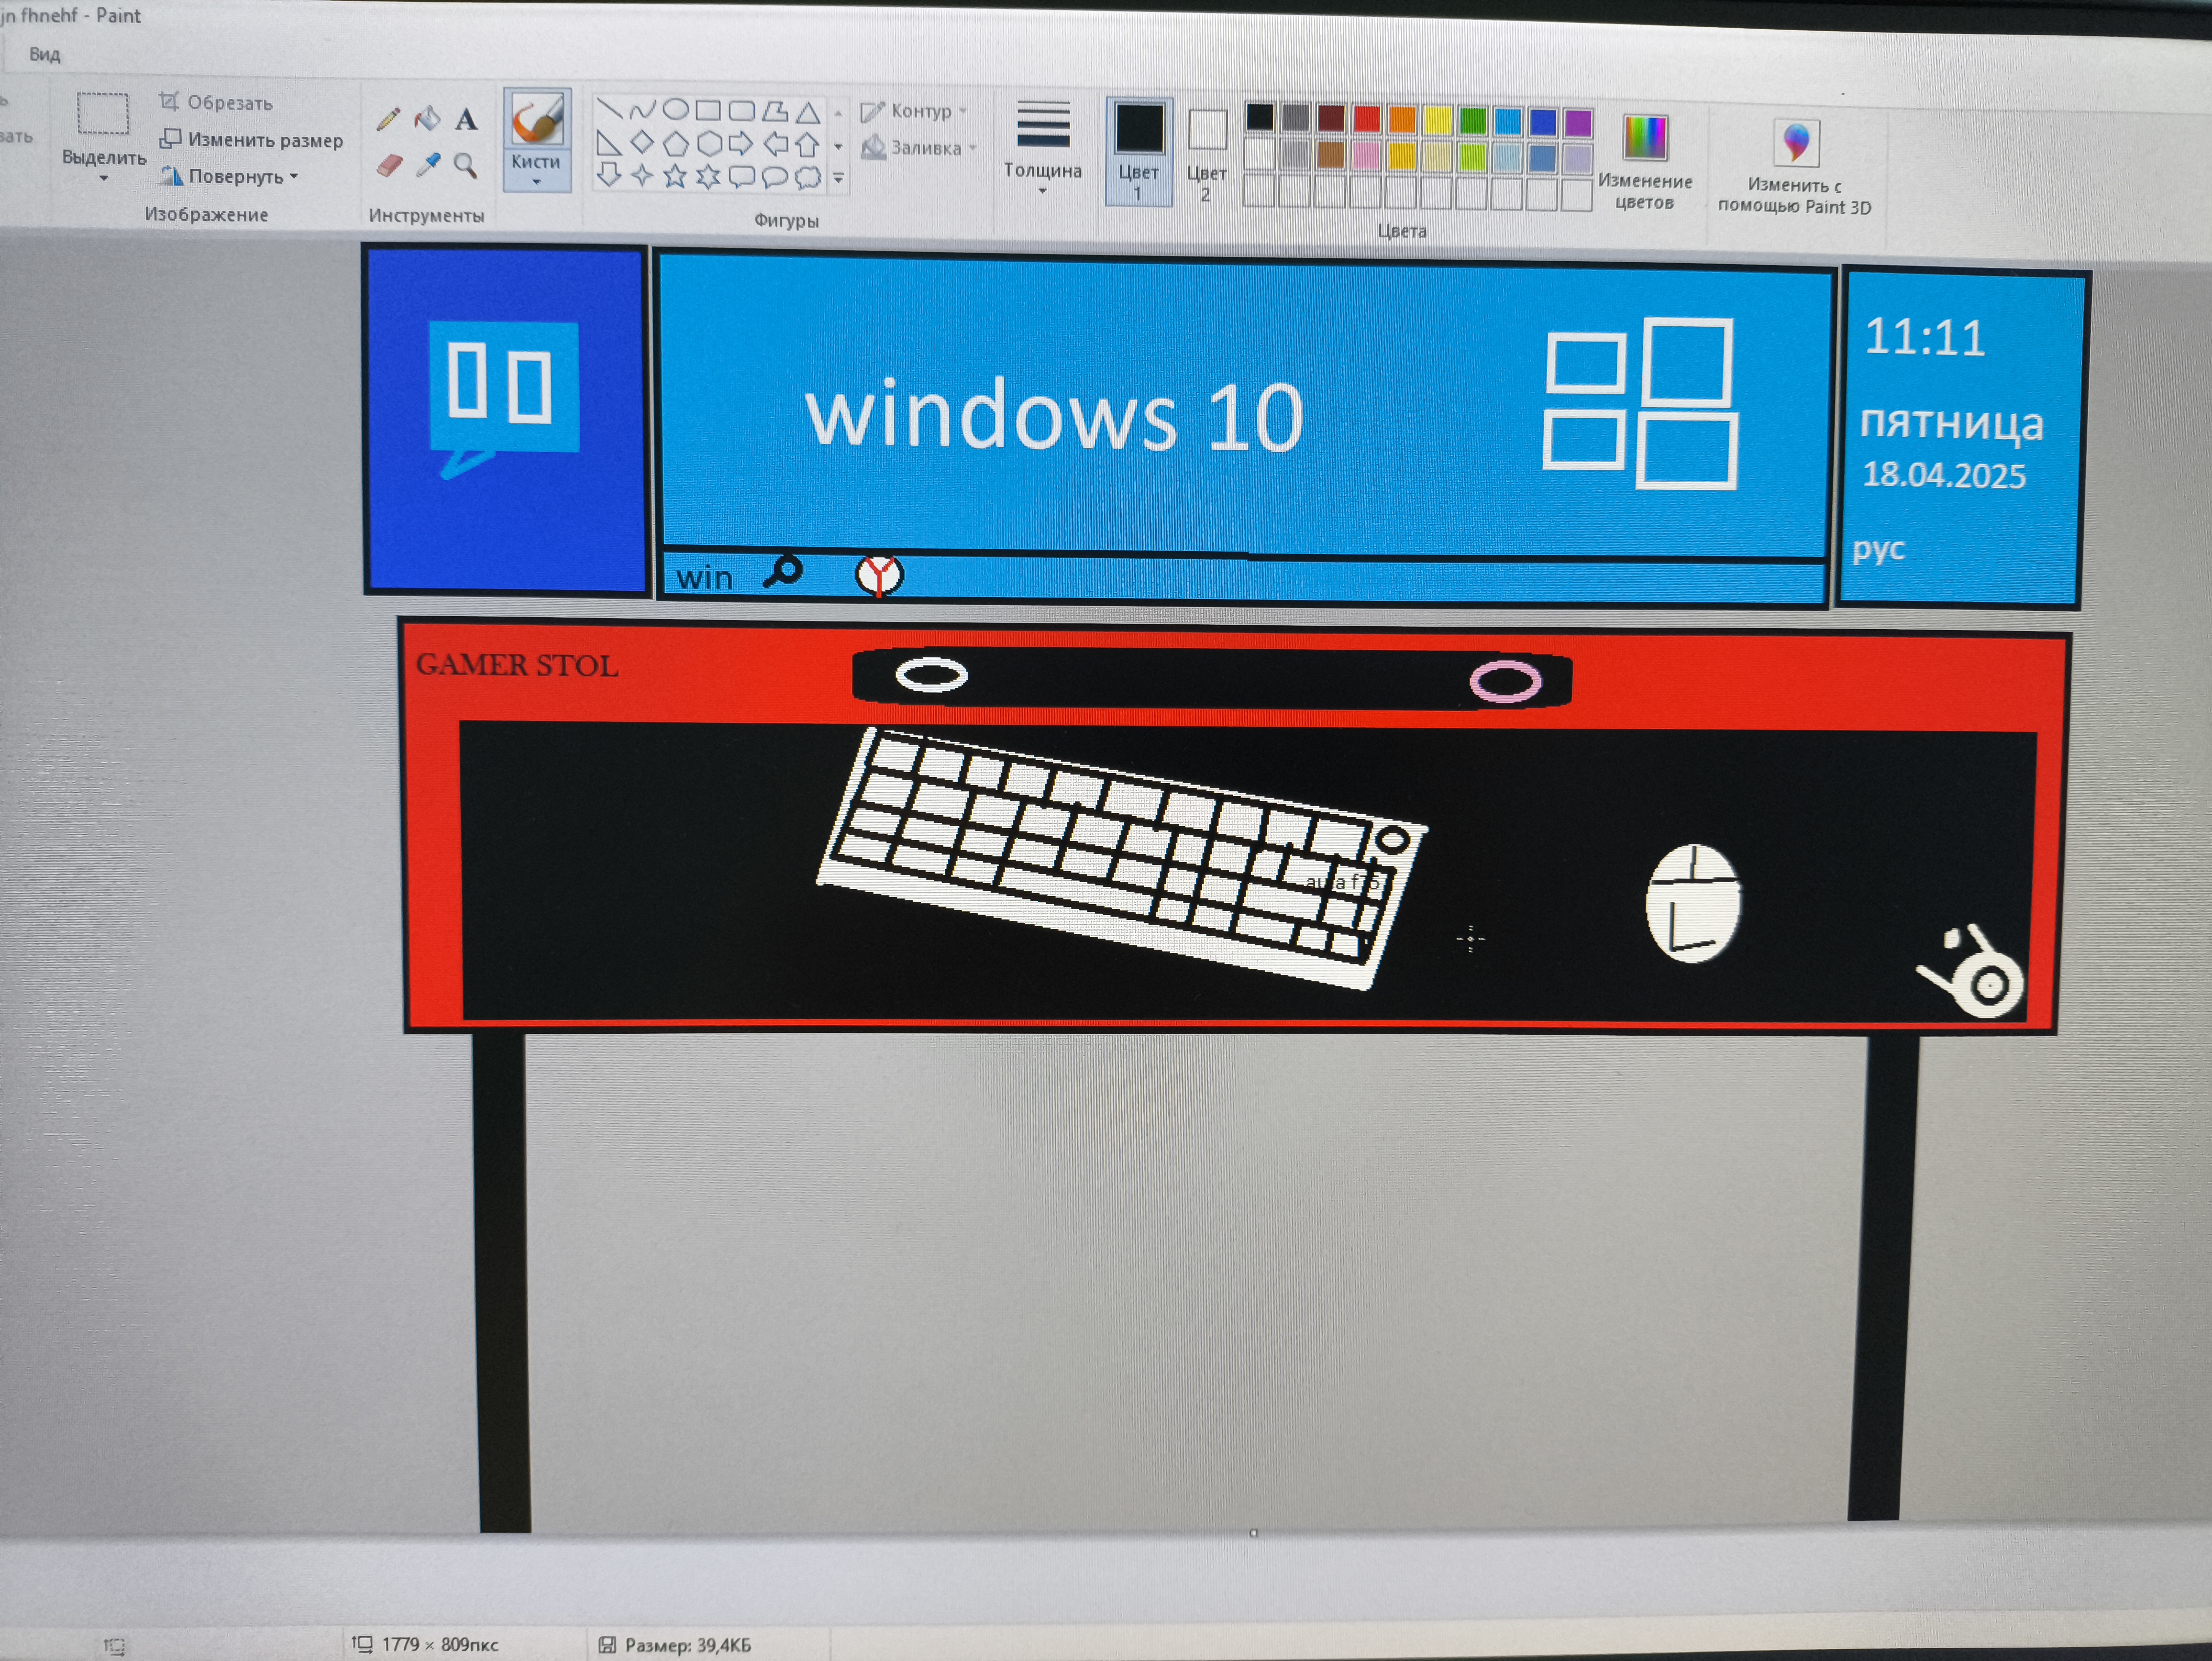Select the Text tool (letter A)
Image resolution: width=2212 pixels, height=1661 pixels.
[466, 120]
